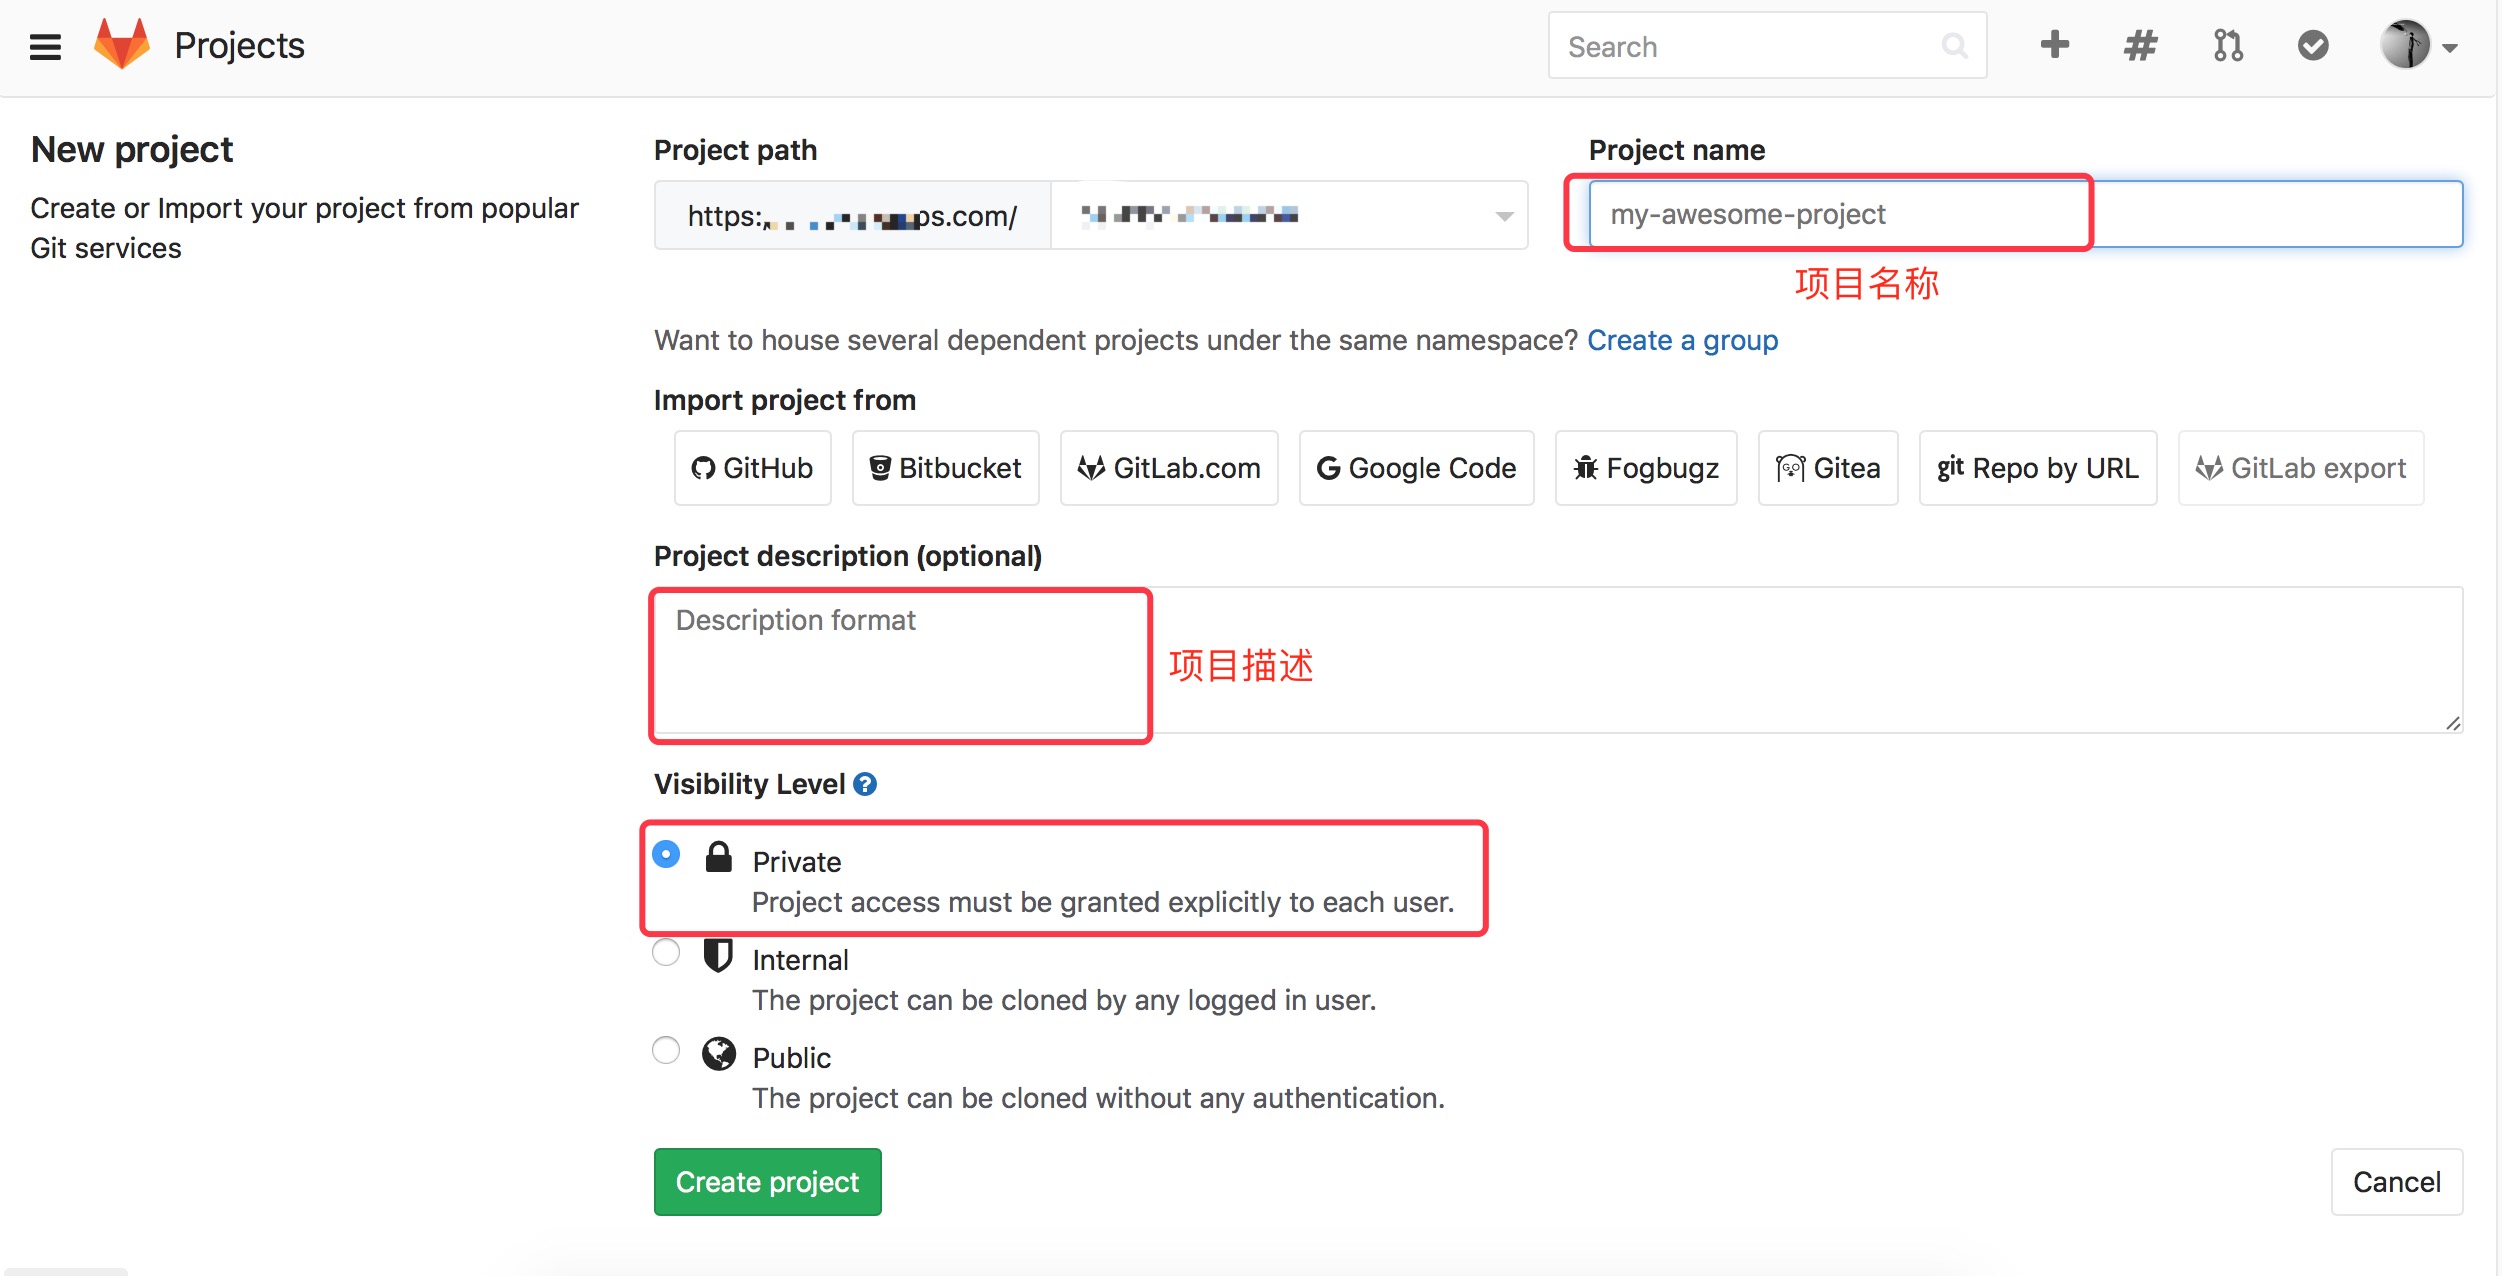Focus the Project description textarea
2502x1276 pixels.
coord(1557,660)
